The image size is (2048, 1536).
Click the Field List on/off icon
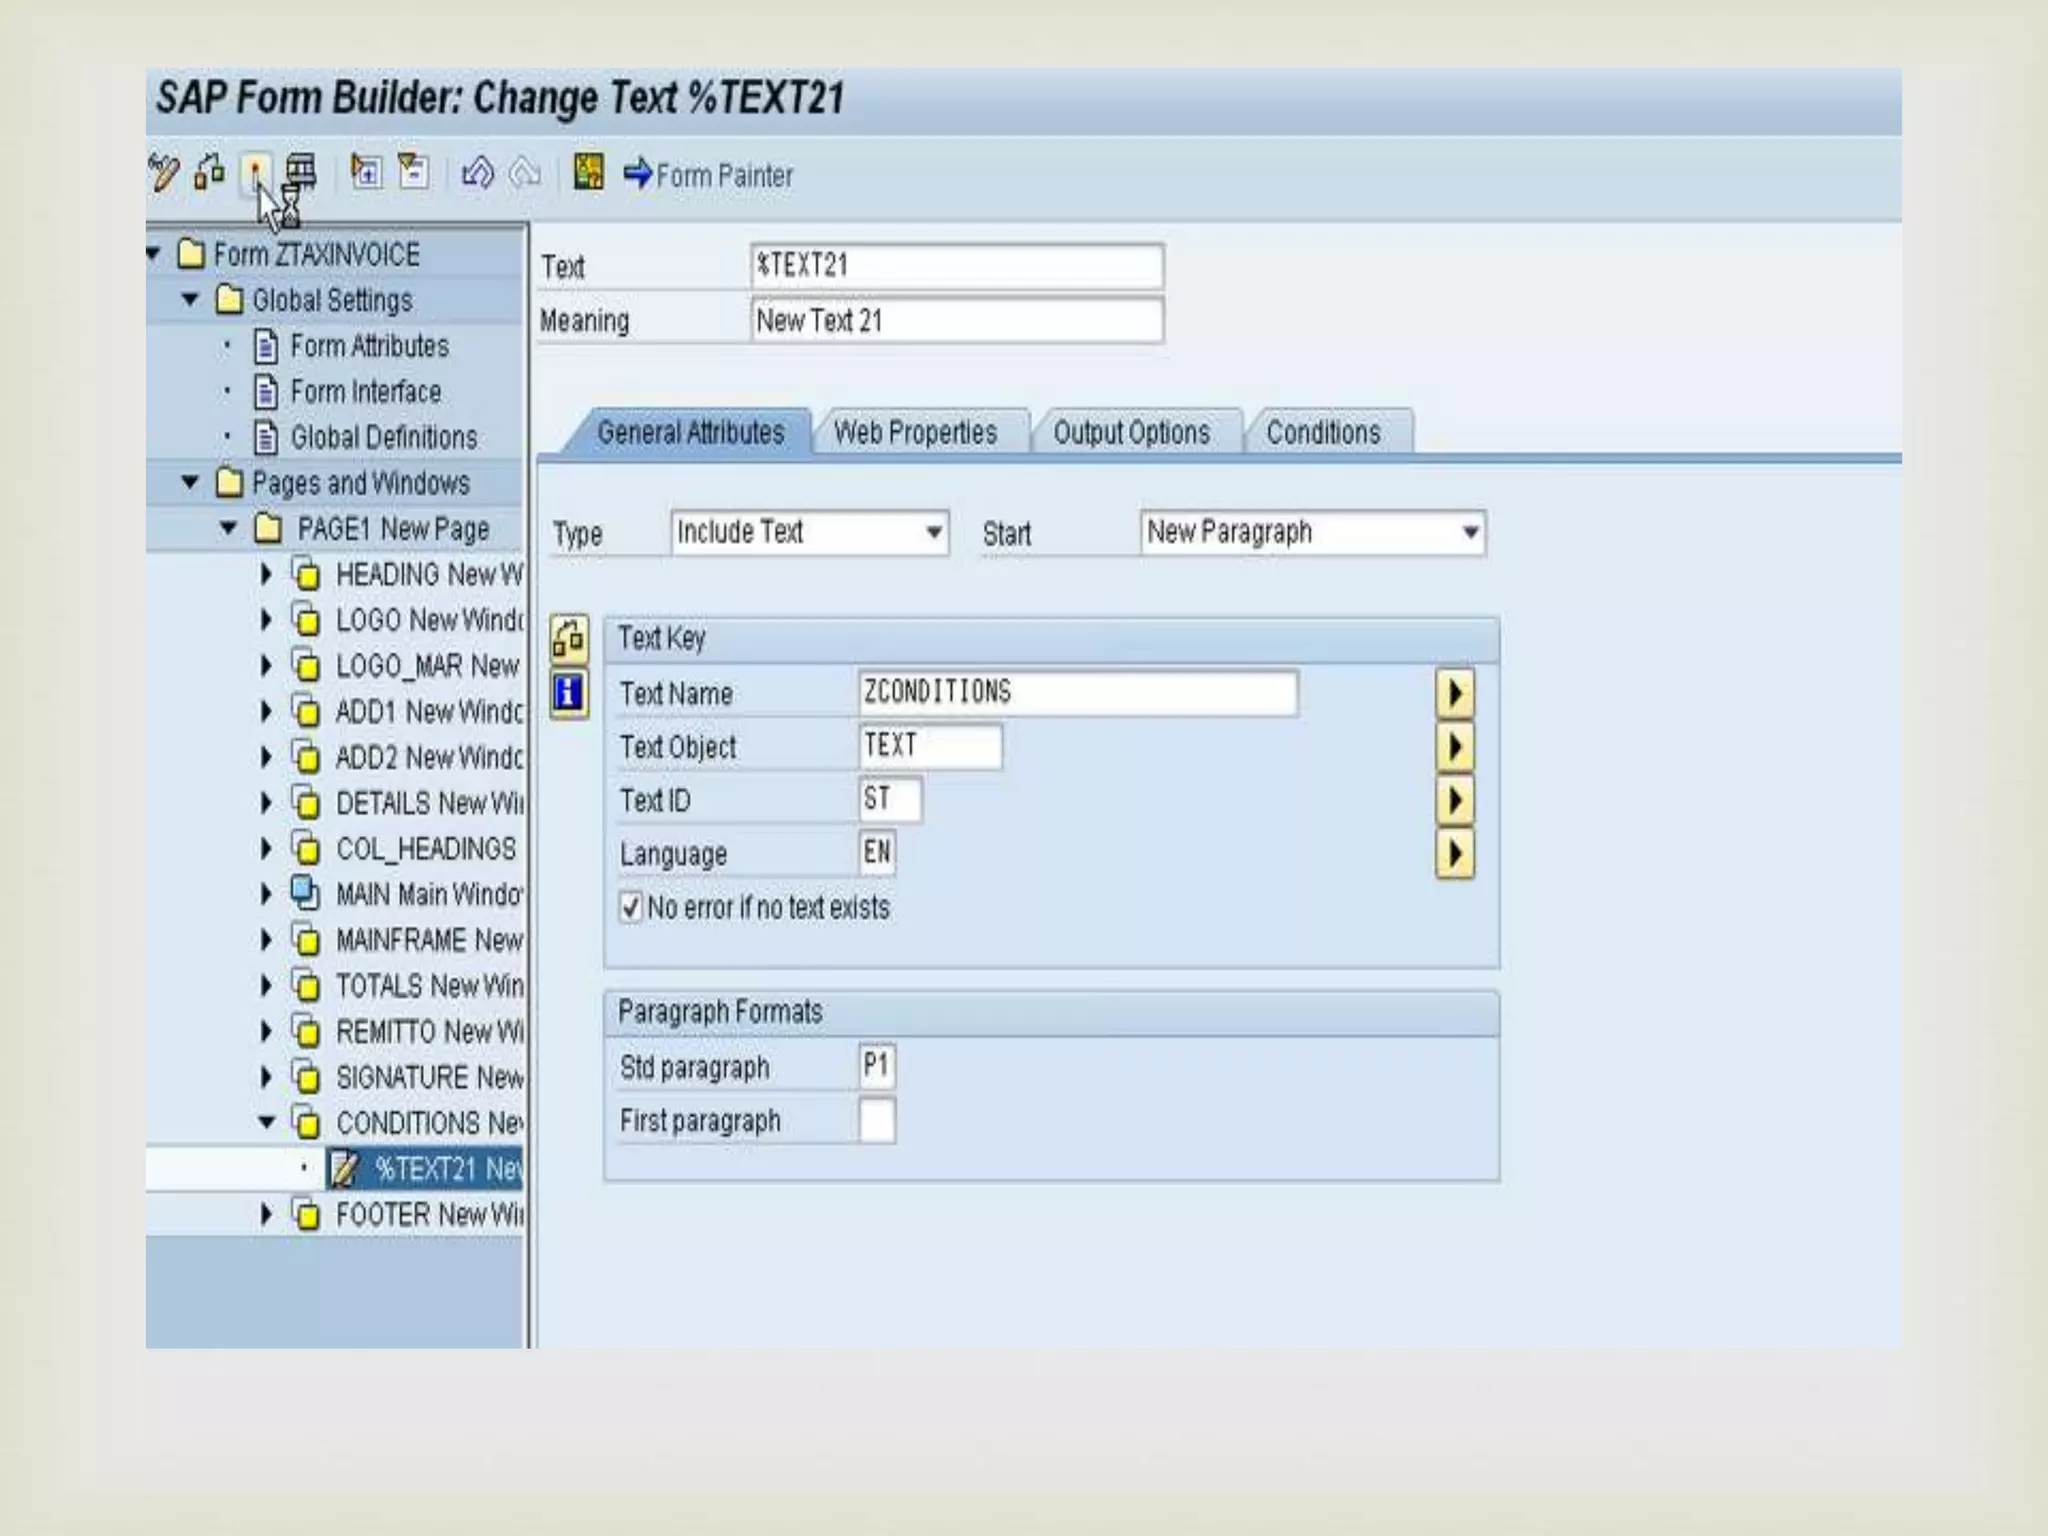click(588, 172)
